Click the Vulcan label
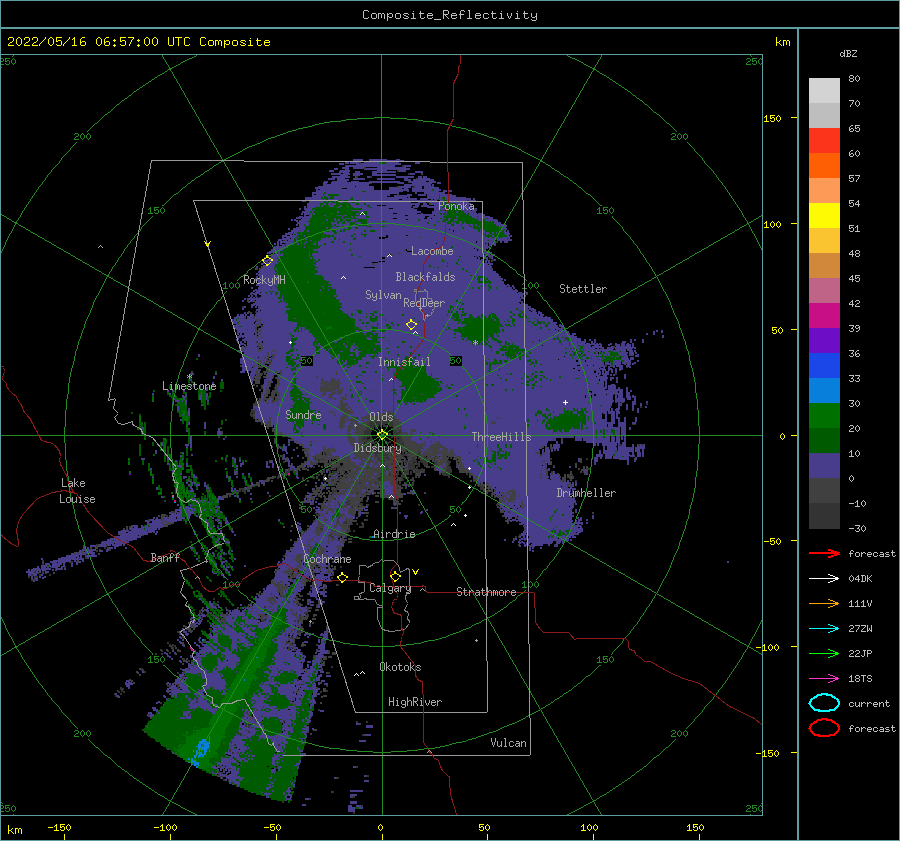Viewport: 900px width, 841px height. [x=508, y=743]
